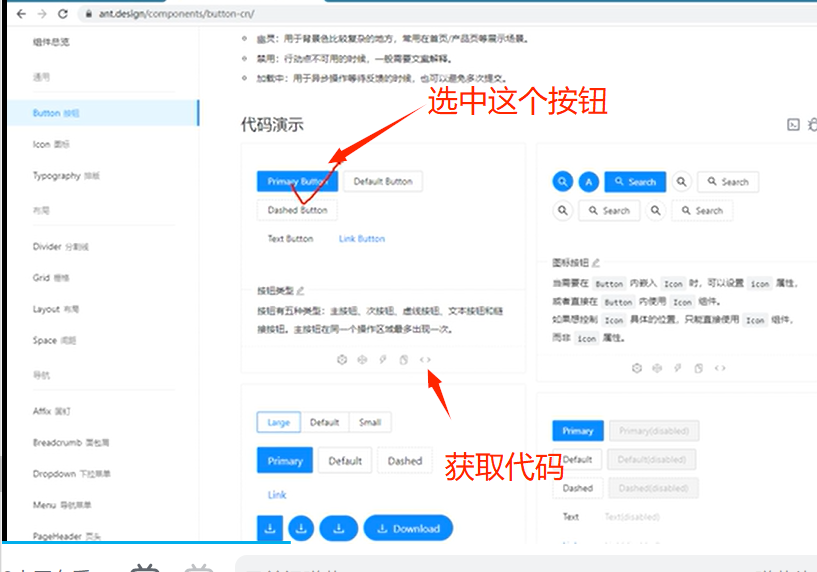Open components overview at sidebar top
The height and width of the screenshot is (572, 817).
51,42
